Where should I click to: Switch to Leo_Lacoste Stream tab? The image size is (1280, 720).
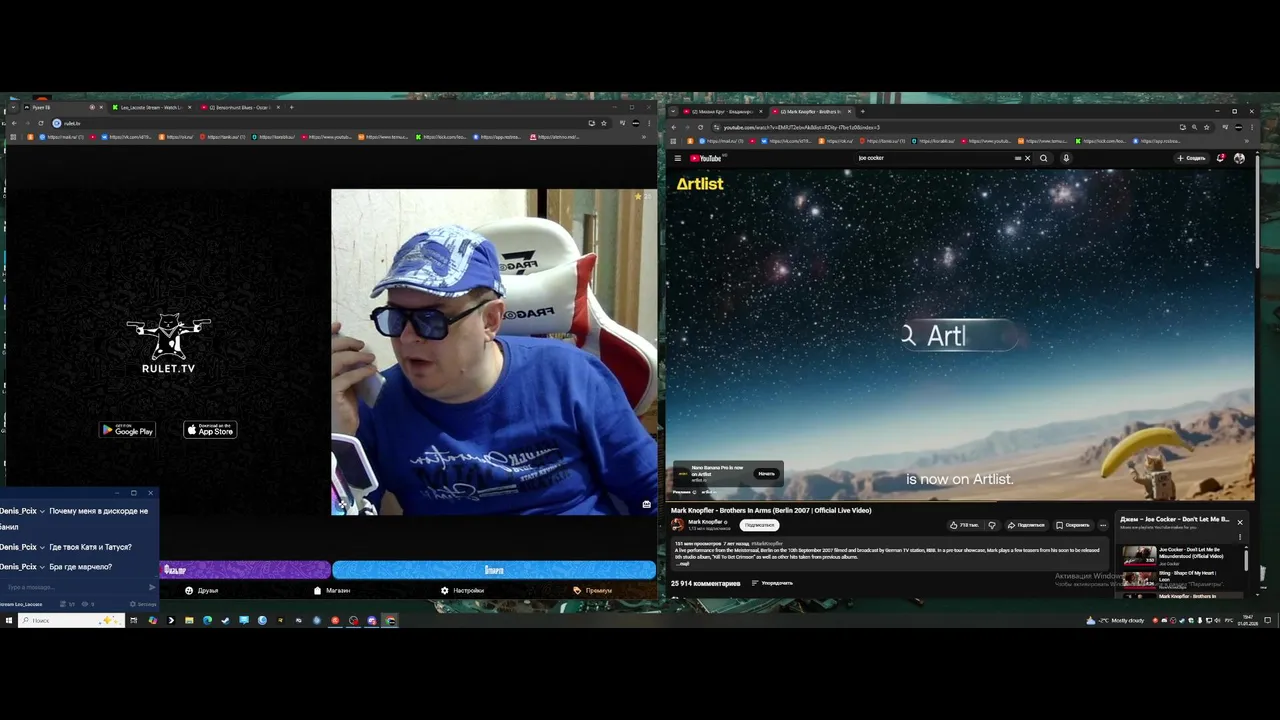tap(150, 107)
